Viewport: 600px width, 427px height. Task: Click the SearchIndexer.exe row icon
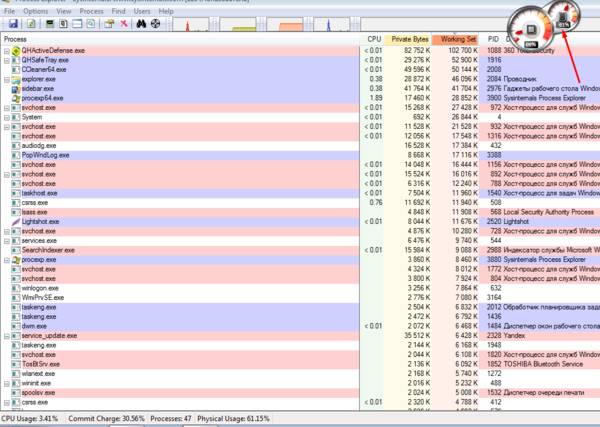coord(16,250)
